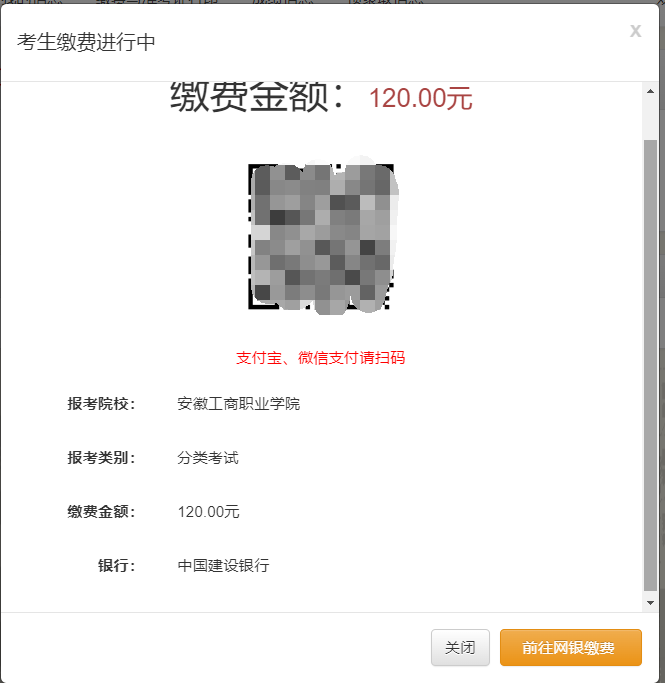Click the scrollbar track above the thumb
The height and width of the screenshot is (683, 665).
650,119
